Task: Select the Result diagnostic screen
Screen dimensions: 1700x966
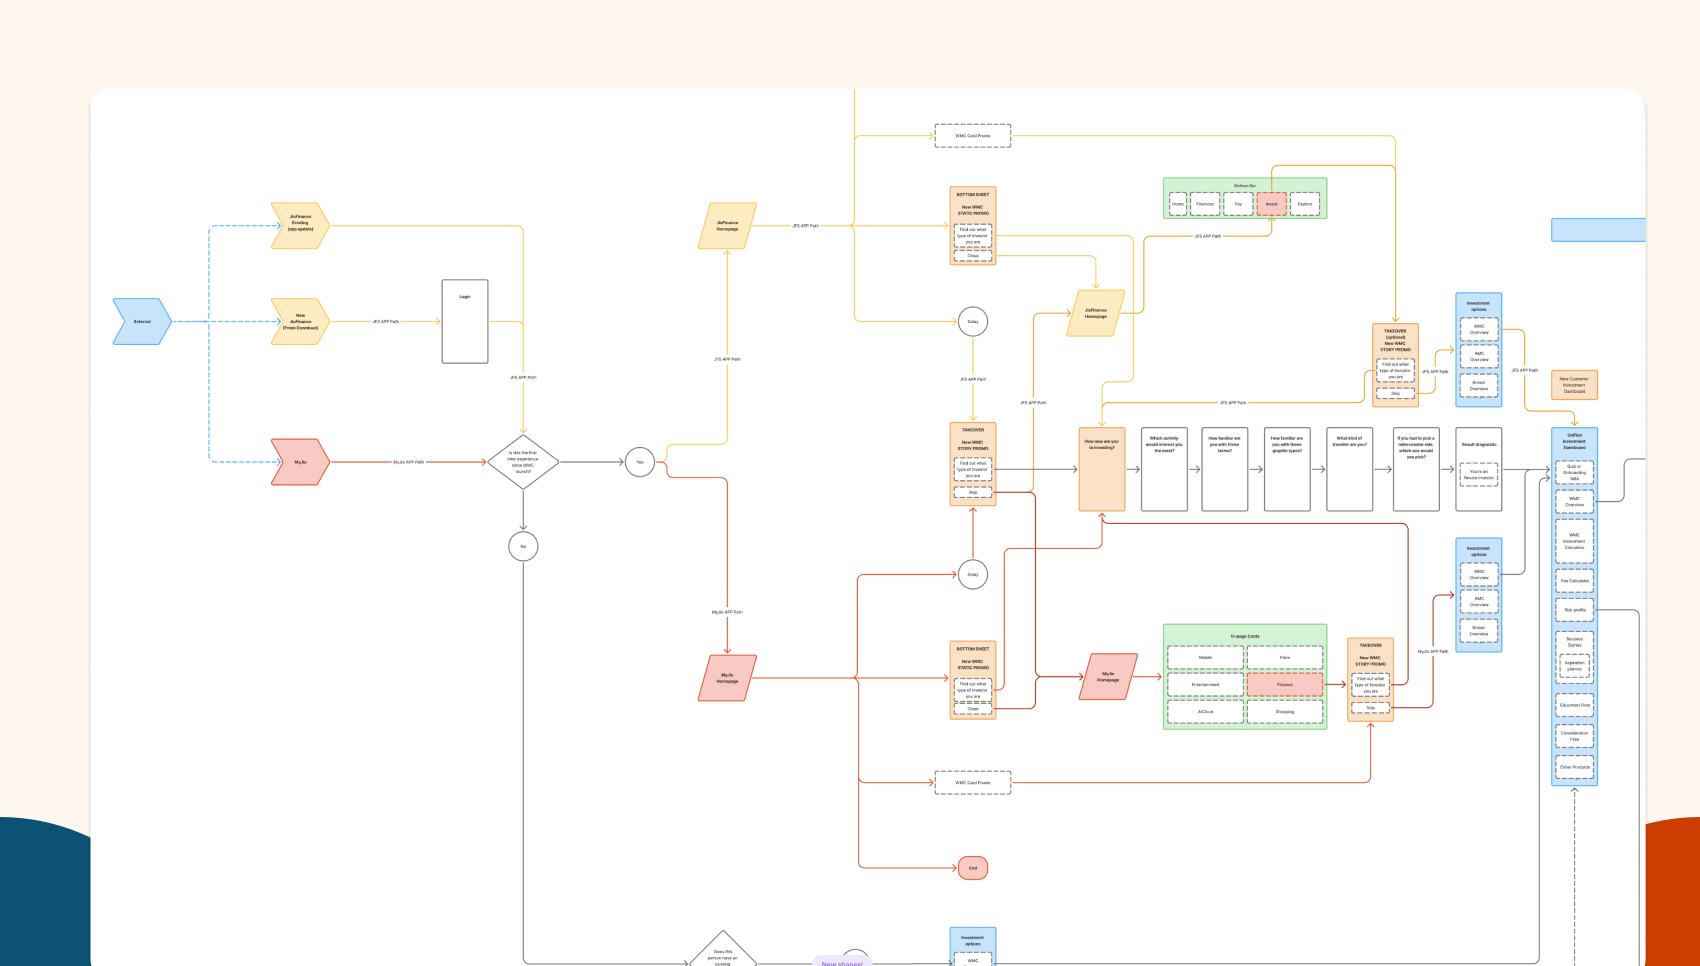Action: pyautogui.click(x=1479, y=470)
